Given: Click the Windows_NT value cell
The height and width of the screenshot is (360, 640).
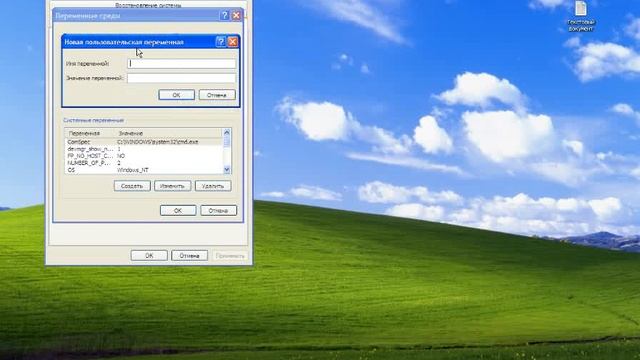Looking at the screenshot, I should [133, 170].
